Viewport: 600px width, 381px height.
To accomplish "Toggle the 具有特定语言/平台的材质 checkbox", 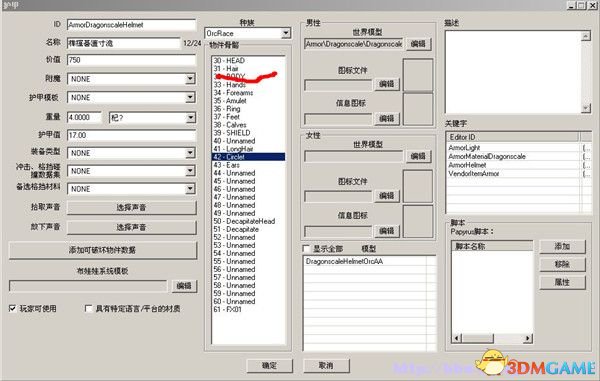I will click(x=88, y=308).
